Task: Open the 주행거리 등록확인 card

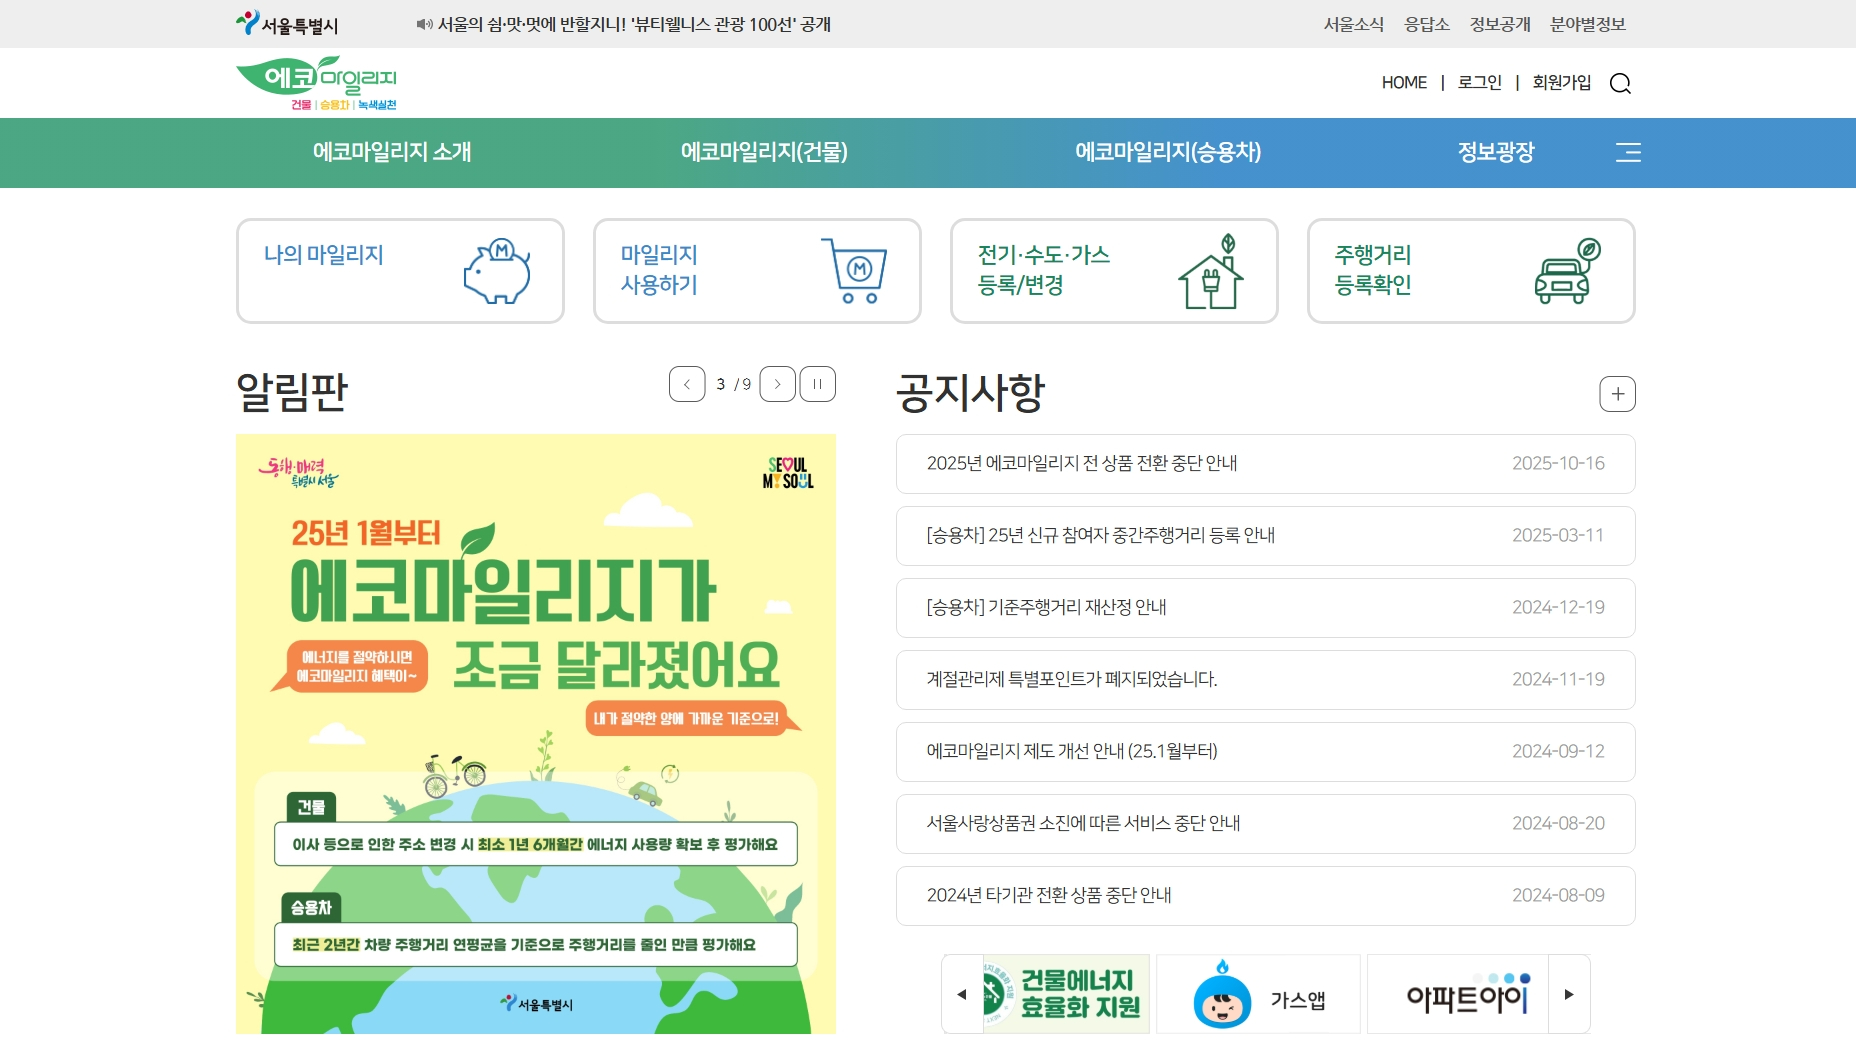Action: 1471,271
